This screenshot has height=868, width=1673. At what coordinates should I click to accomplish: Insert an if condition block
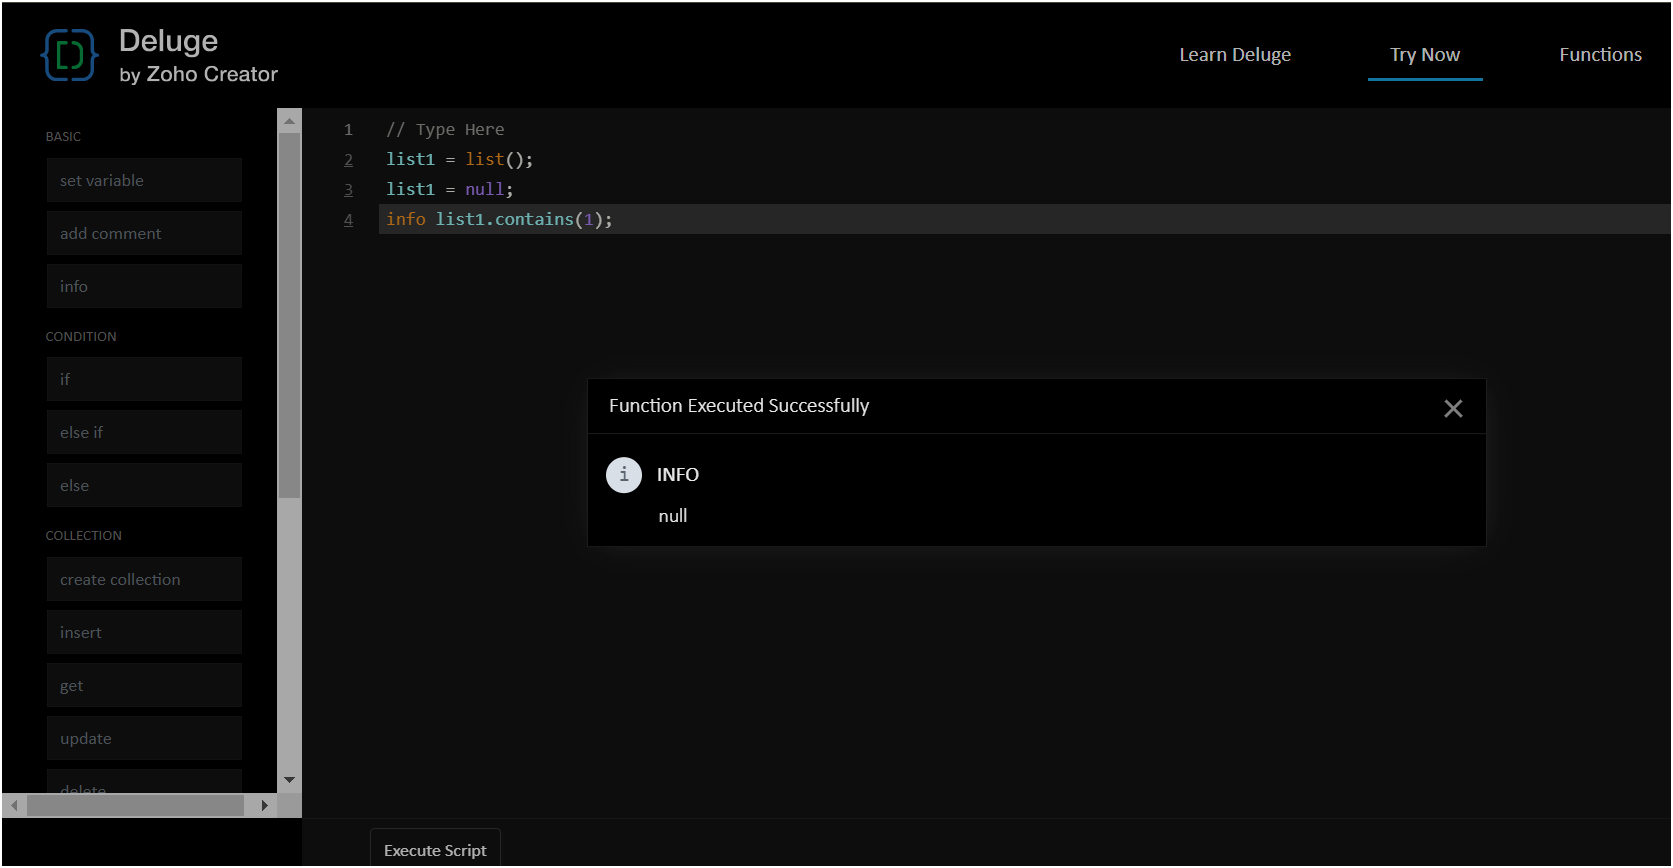click(144, 379)
